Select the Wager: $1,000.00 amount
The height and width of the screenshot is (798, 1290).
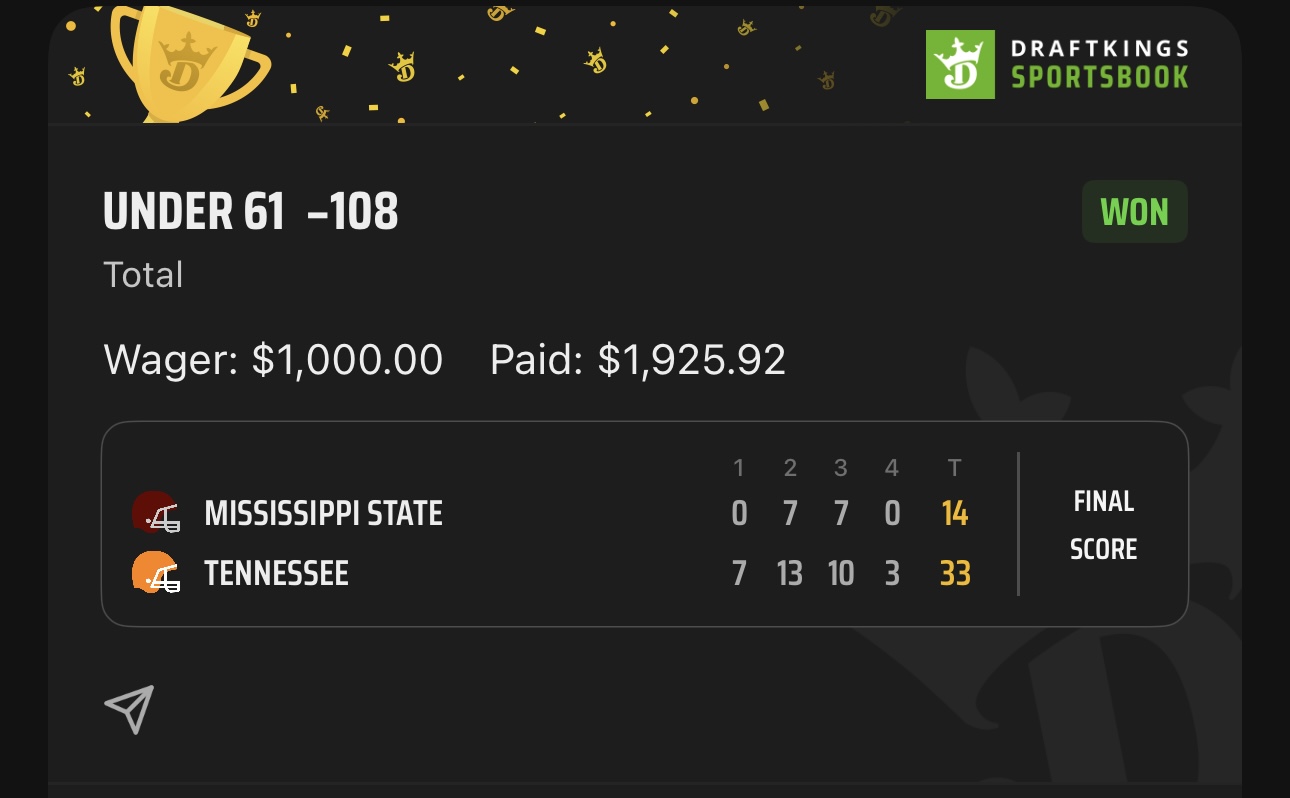(x=273, y=360)
